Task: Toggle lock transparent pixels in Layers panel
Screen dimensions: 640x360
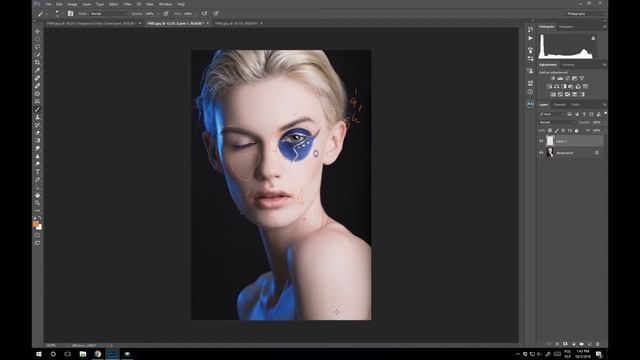Action: pos(550,131)
